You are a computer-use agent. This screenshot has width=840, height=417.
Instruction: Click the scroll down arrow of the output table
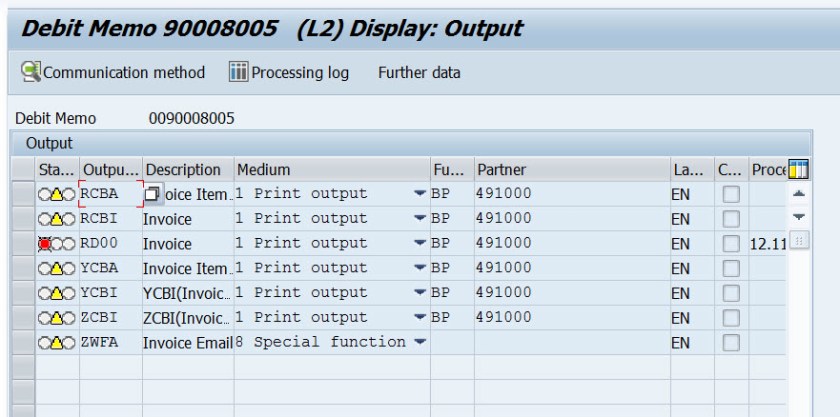click(798, 217)
